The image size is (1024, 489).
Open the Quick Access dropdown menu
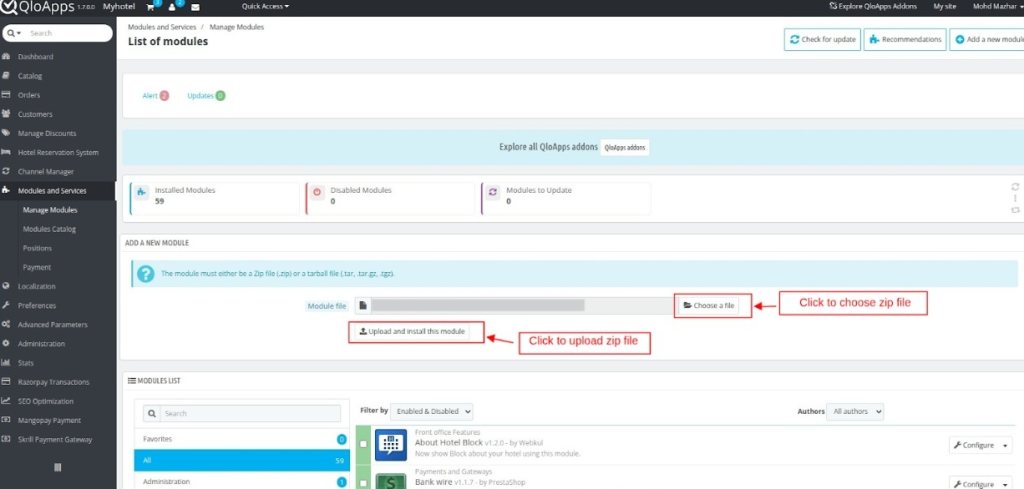(265, 6)
